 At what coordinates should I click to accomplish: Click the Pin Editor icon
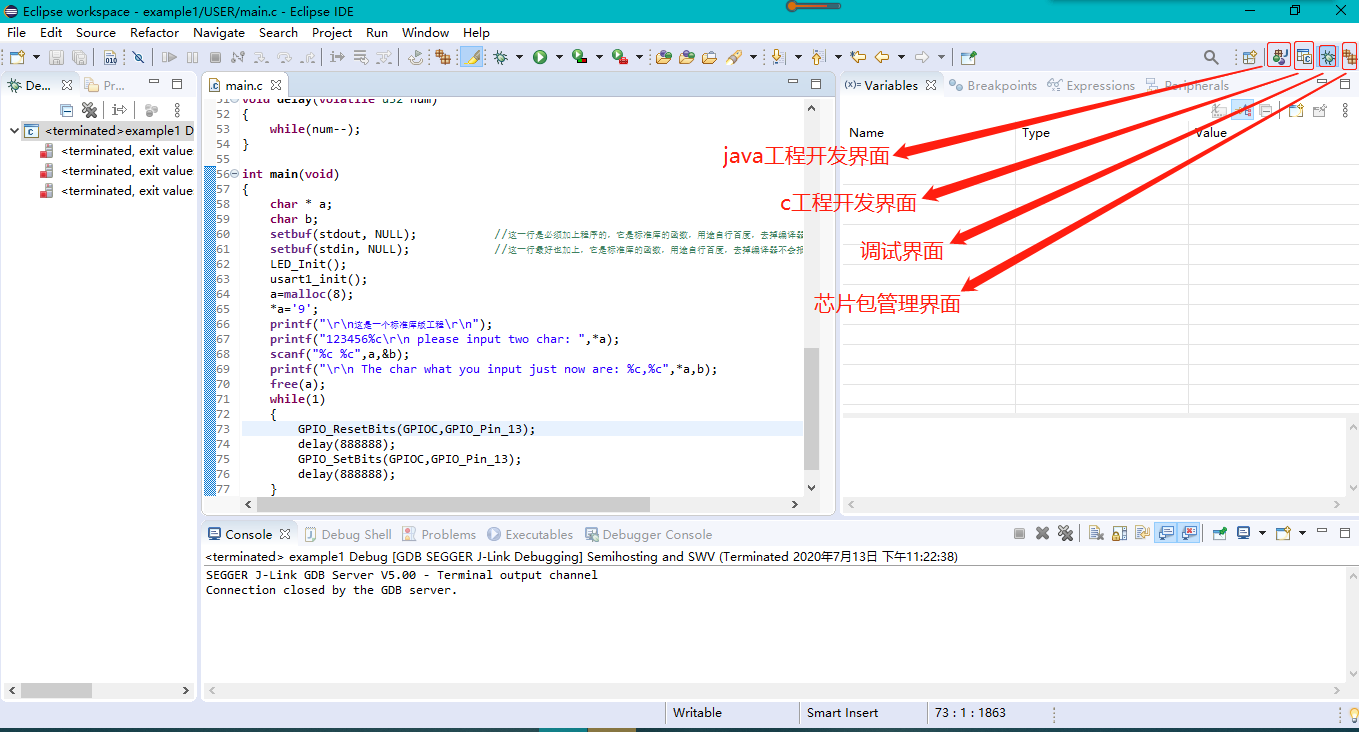968,57
